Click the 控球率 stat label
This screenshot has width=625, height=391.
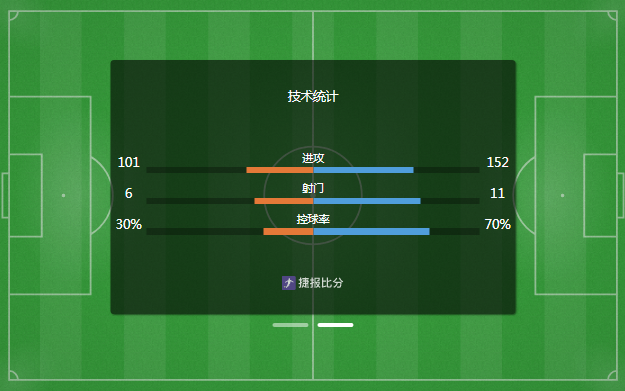click(x=313, y=219)
